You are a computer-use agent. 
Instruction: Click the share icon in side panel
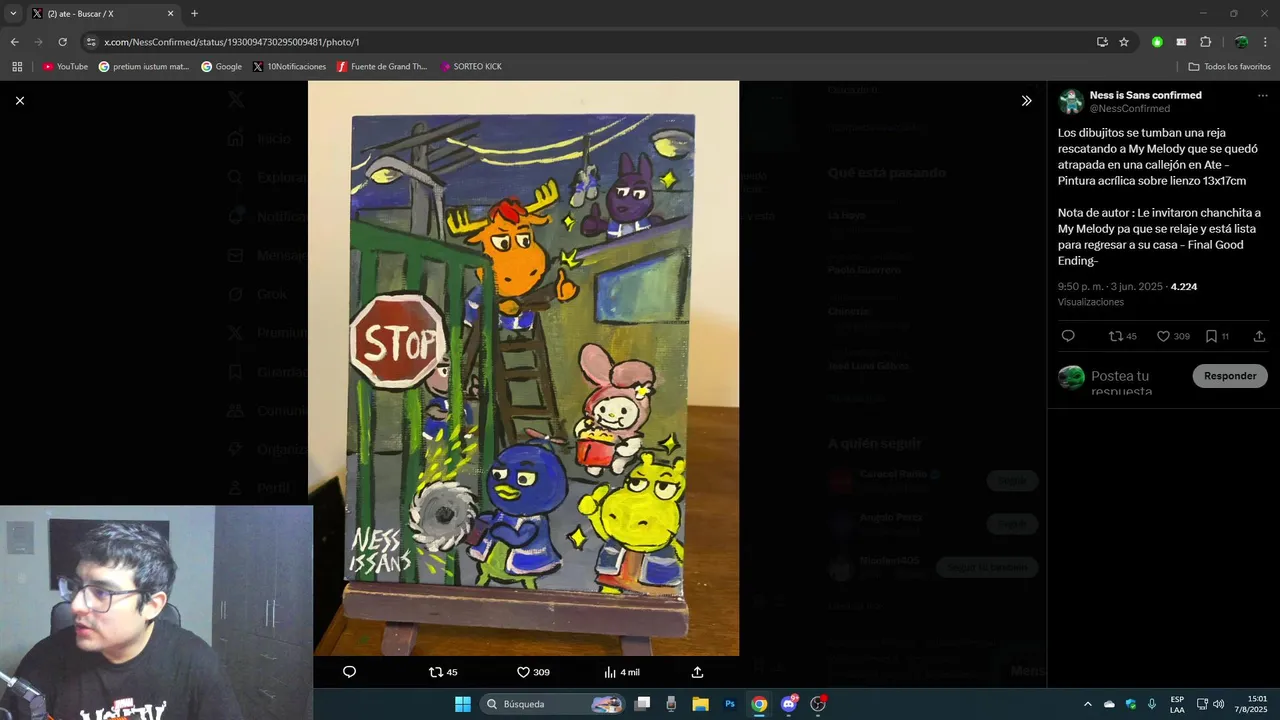coord(1259,336)
